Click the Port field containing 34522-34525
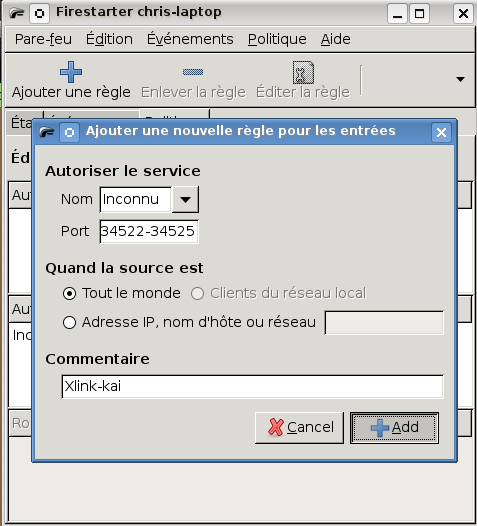The image size is (477, 526). click(x=149, y=231)
